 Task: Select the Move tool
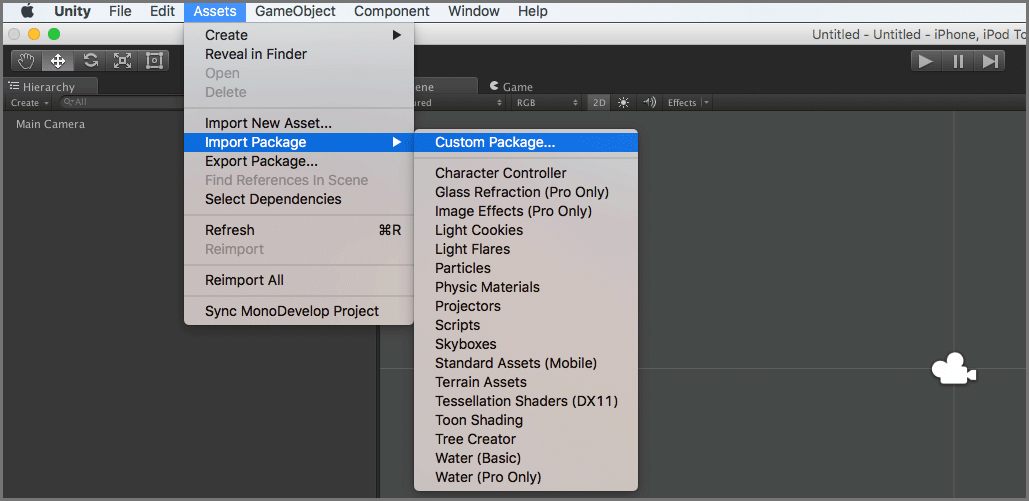(58, 61)
